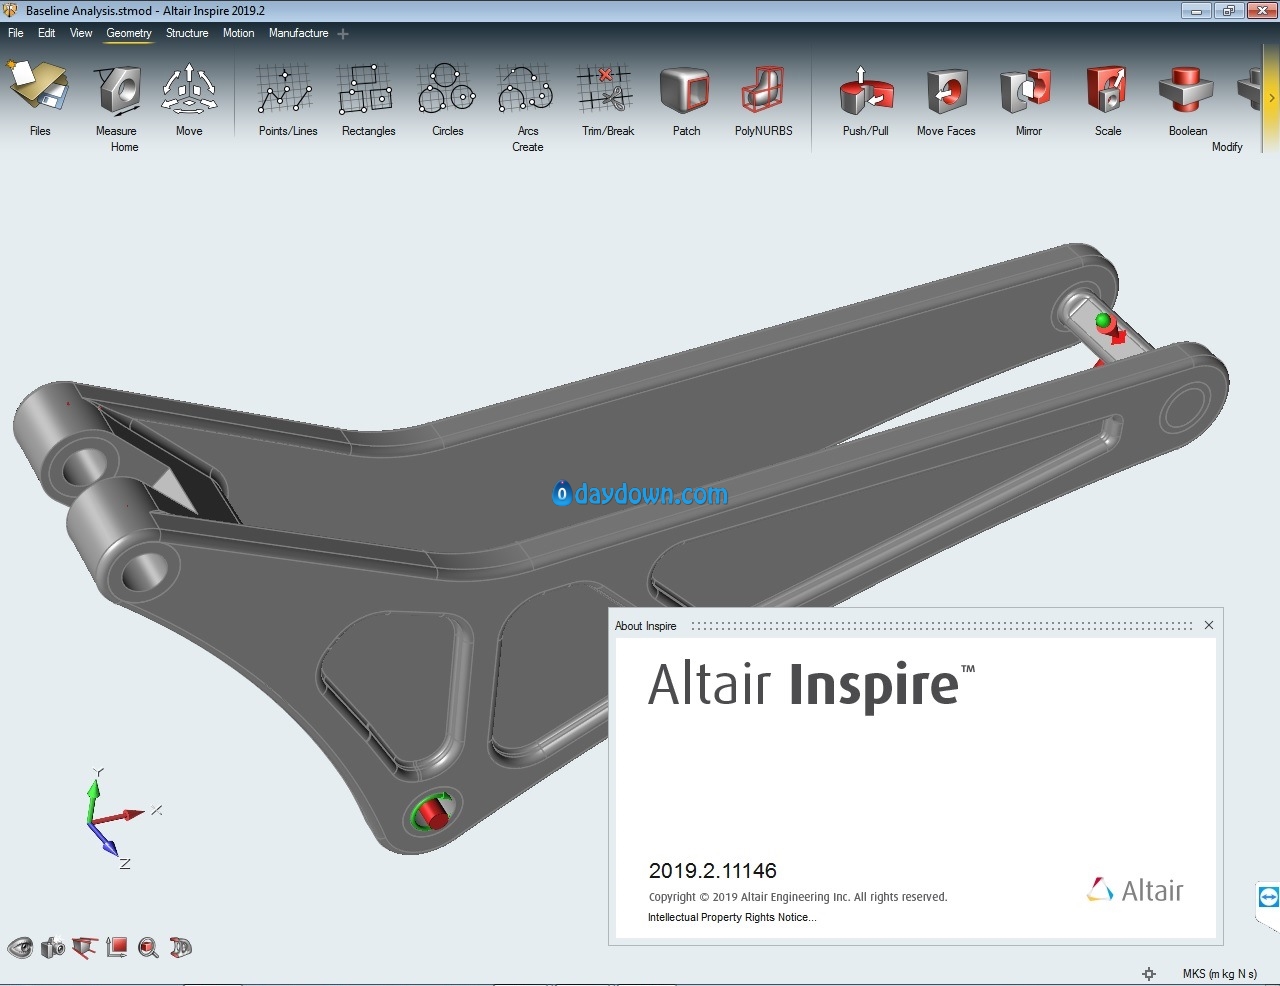Close the About Inspire dialog
The image size is (1280, 986).
click(x=1208, y=625)
